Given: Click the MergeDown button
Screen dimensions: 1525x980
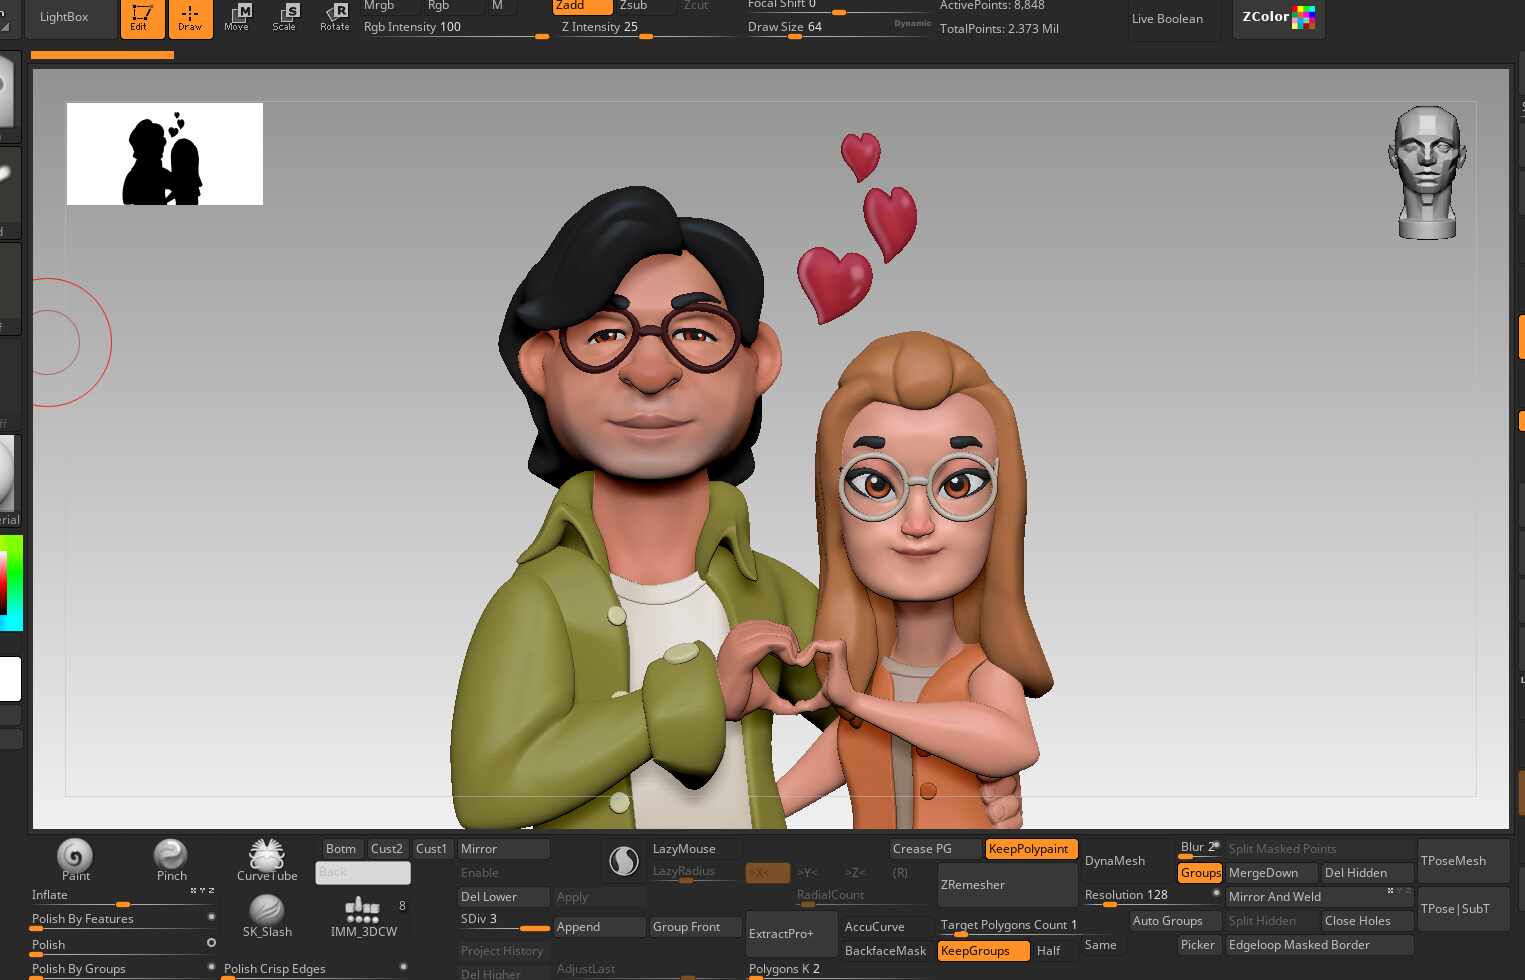Looking at the screenshot, I should pos(1270,873).
